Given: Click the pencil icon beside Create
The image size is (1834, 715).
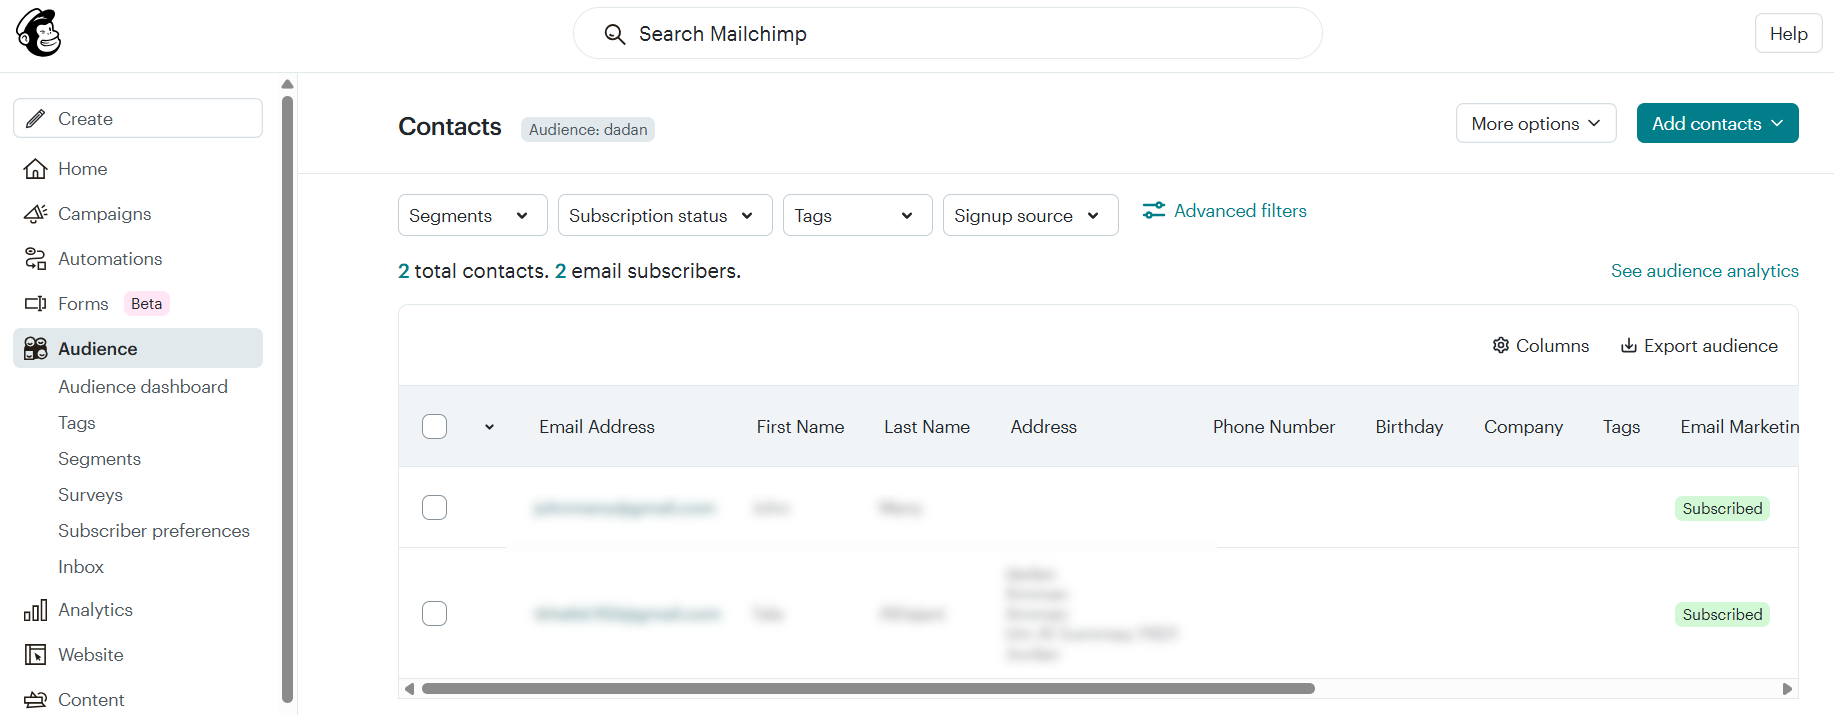Looking at the screenshot, I should (36, 119).
